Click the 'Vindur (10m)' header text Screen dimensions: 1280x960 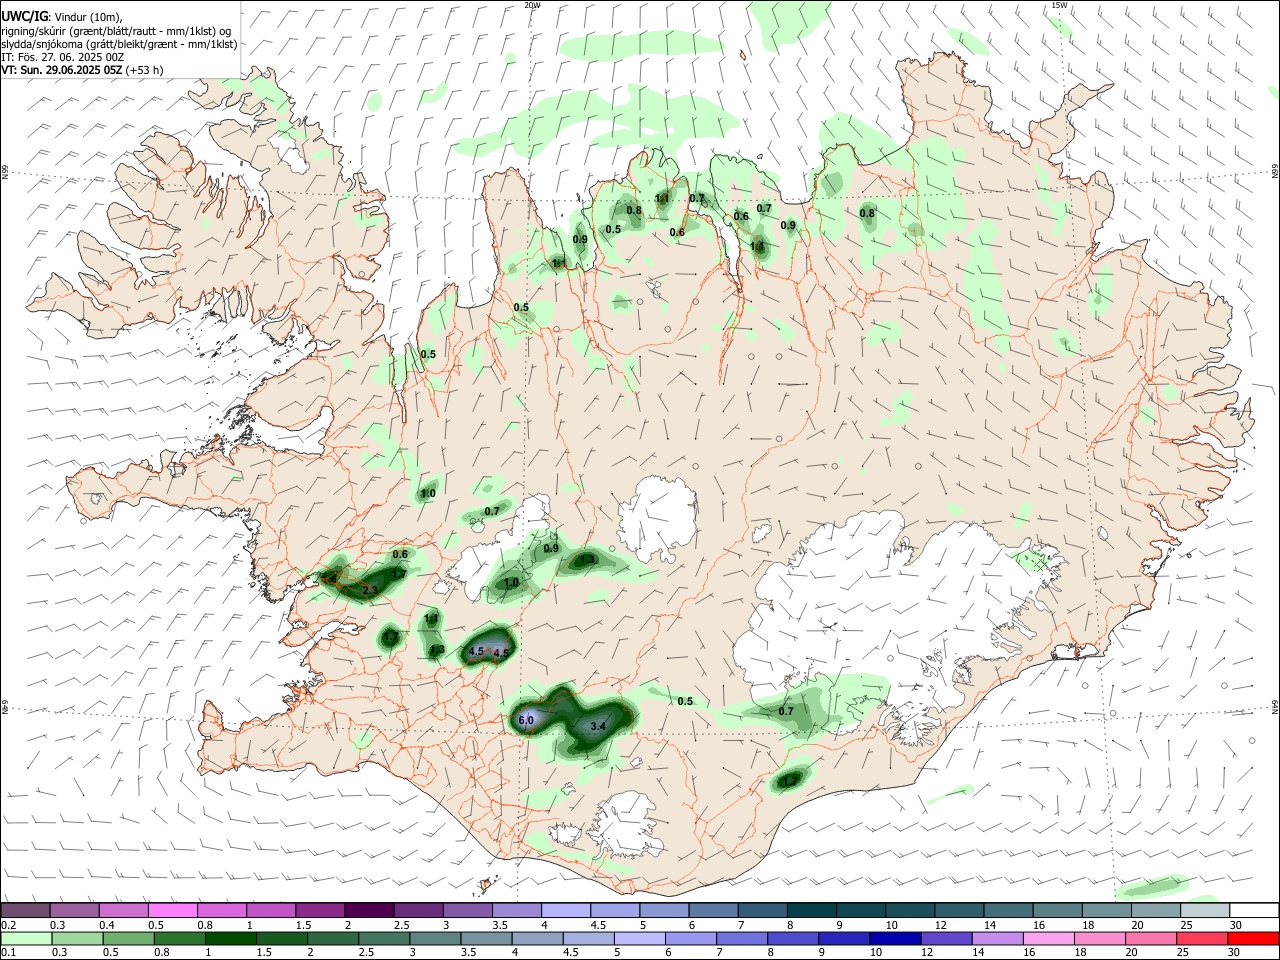pos(87,17)
